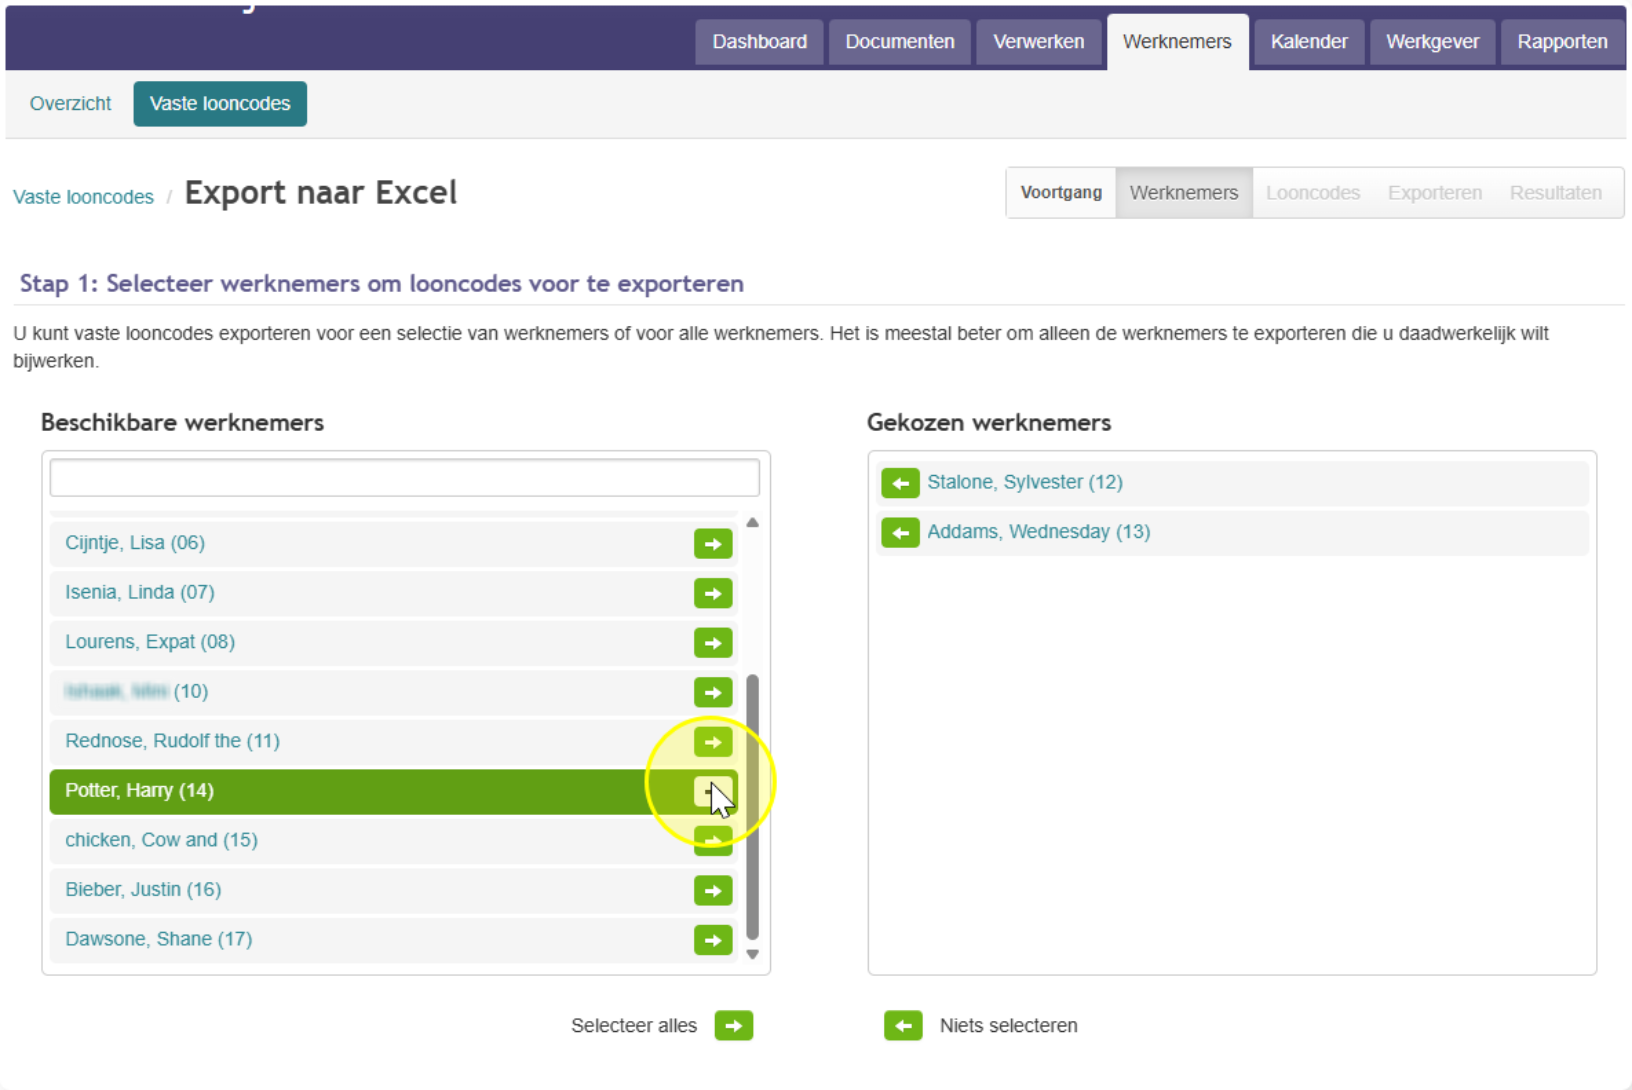Go to Werkgever tab
Viewport: 1632px width, 1090px height.
[1432, 42]
